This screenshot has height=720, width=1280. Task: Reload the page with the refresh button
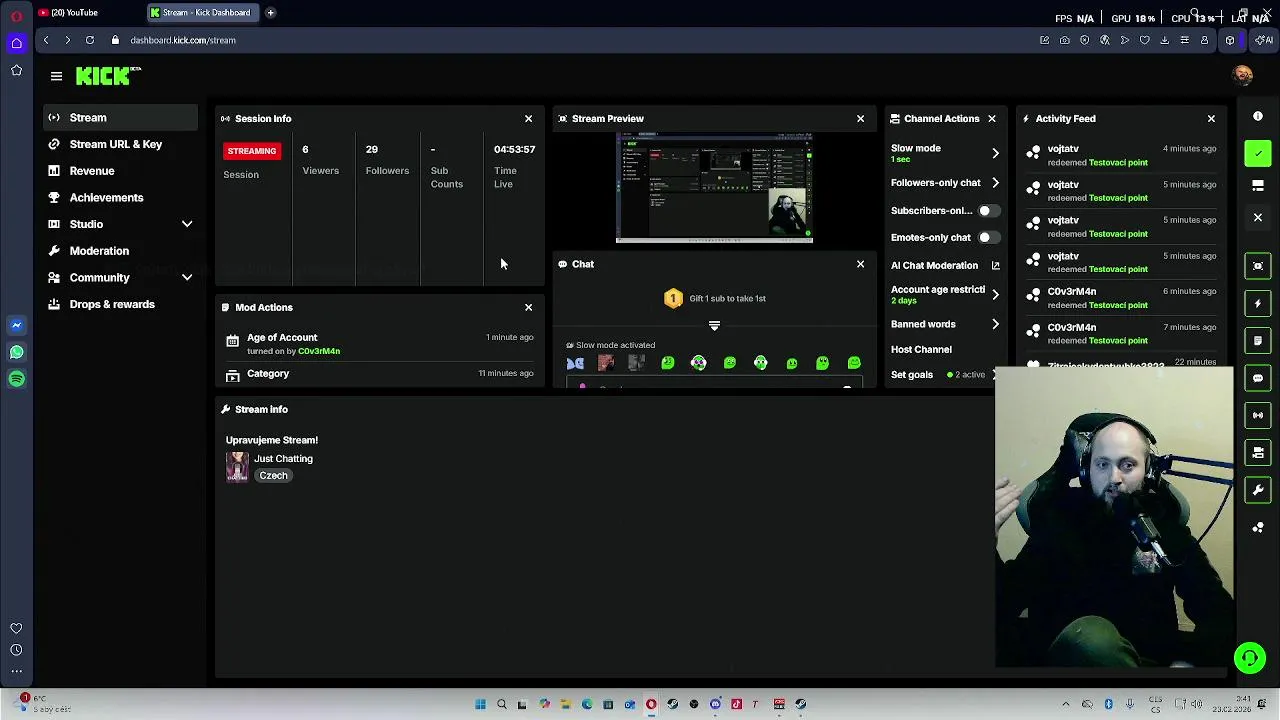[x=89, y=40]
